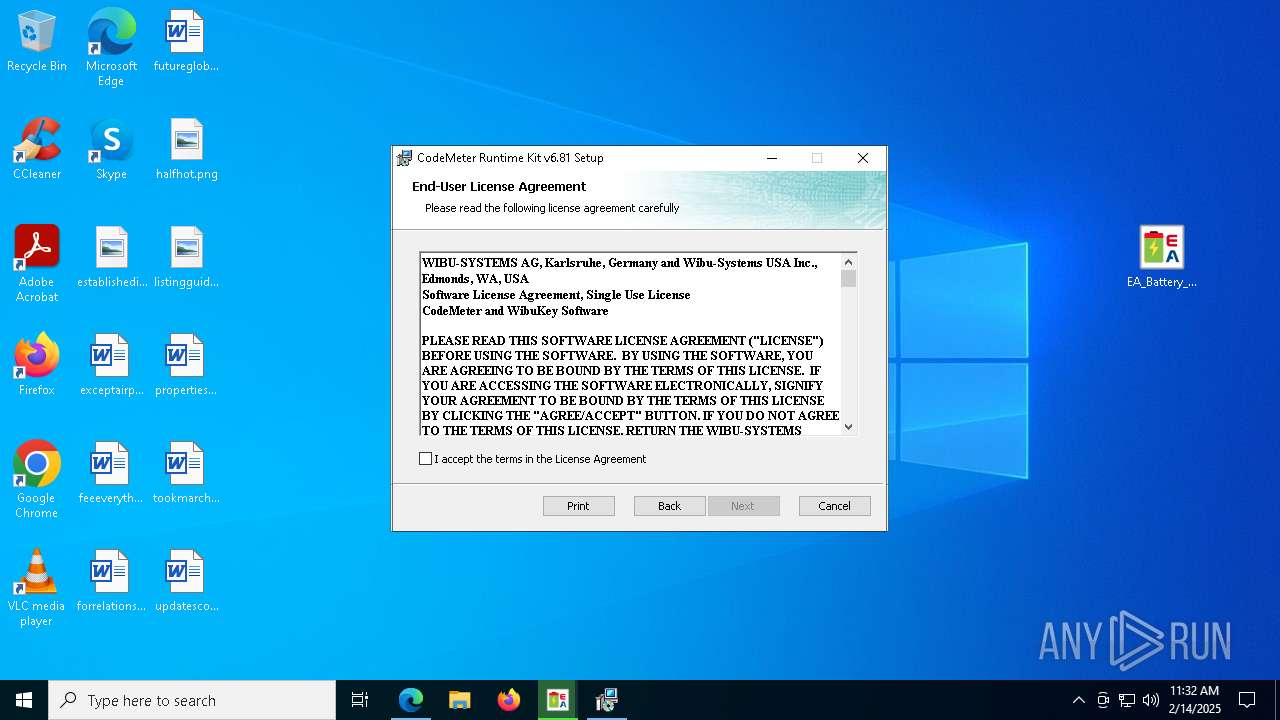Open network status tray icon
1280x720 pixels.
click(x=1126, y=700)
